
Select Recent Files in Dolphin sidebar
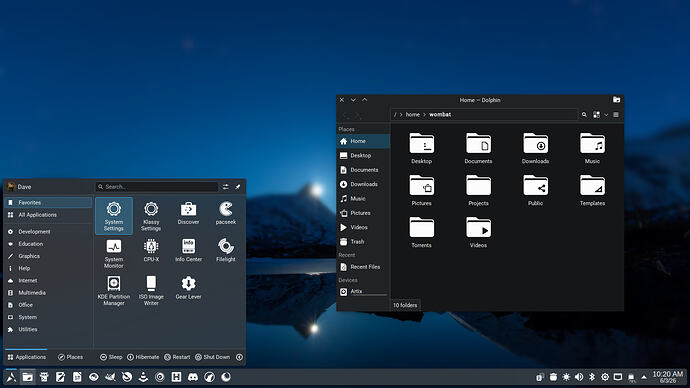coord(363,267)
